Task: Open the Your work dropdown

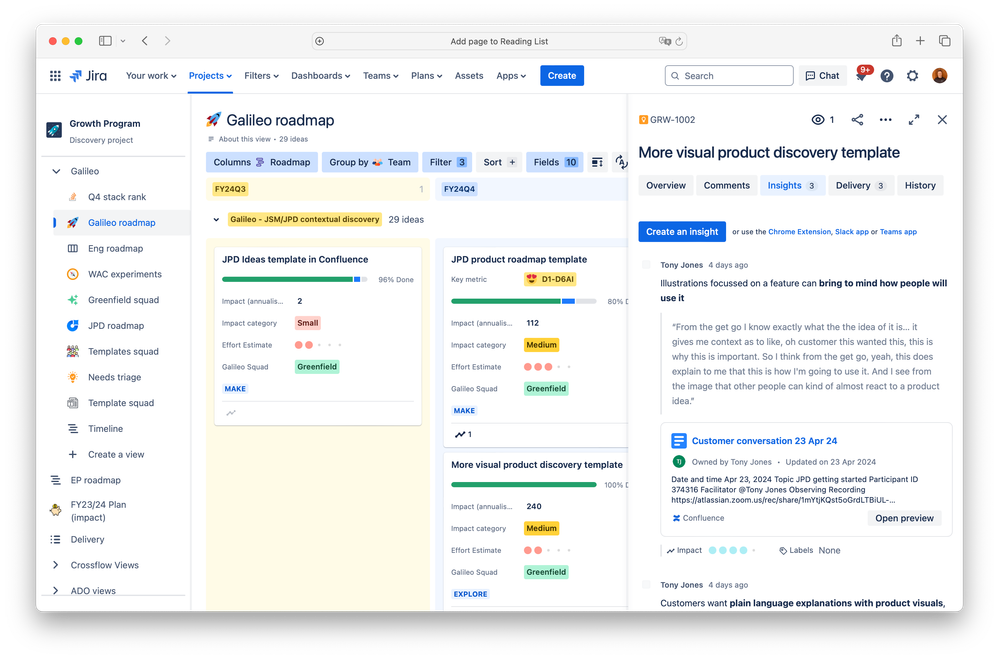Action: [151, 76]
